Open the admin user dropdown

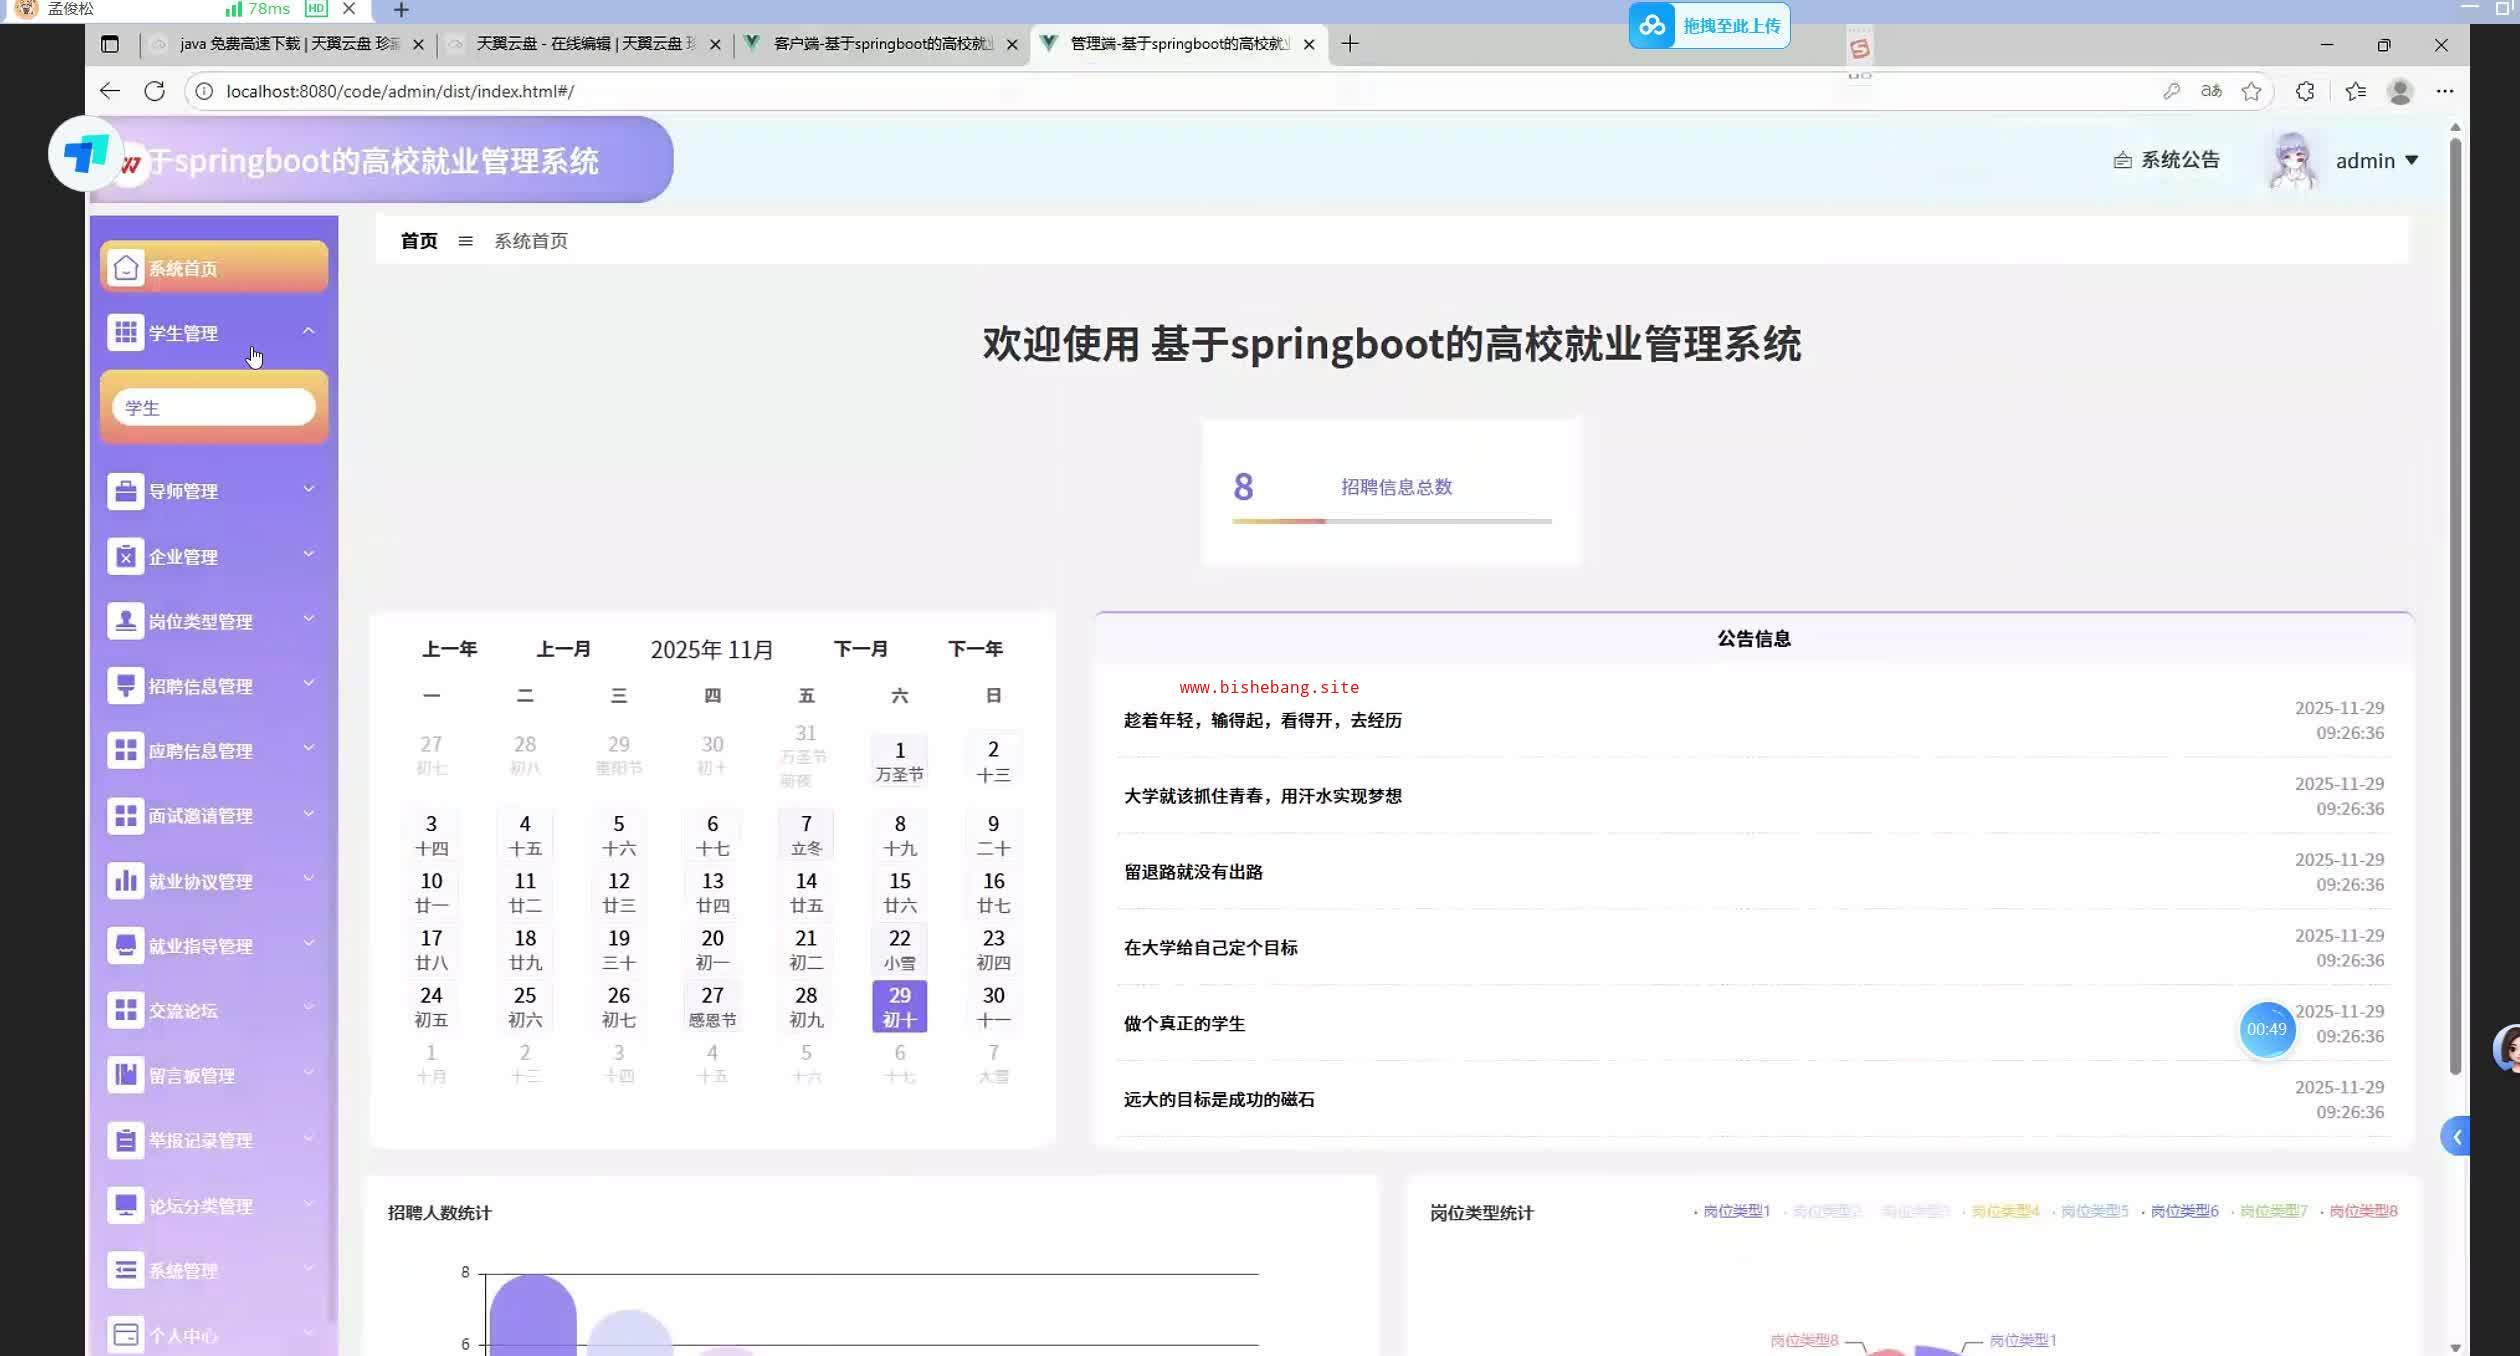2376,161
